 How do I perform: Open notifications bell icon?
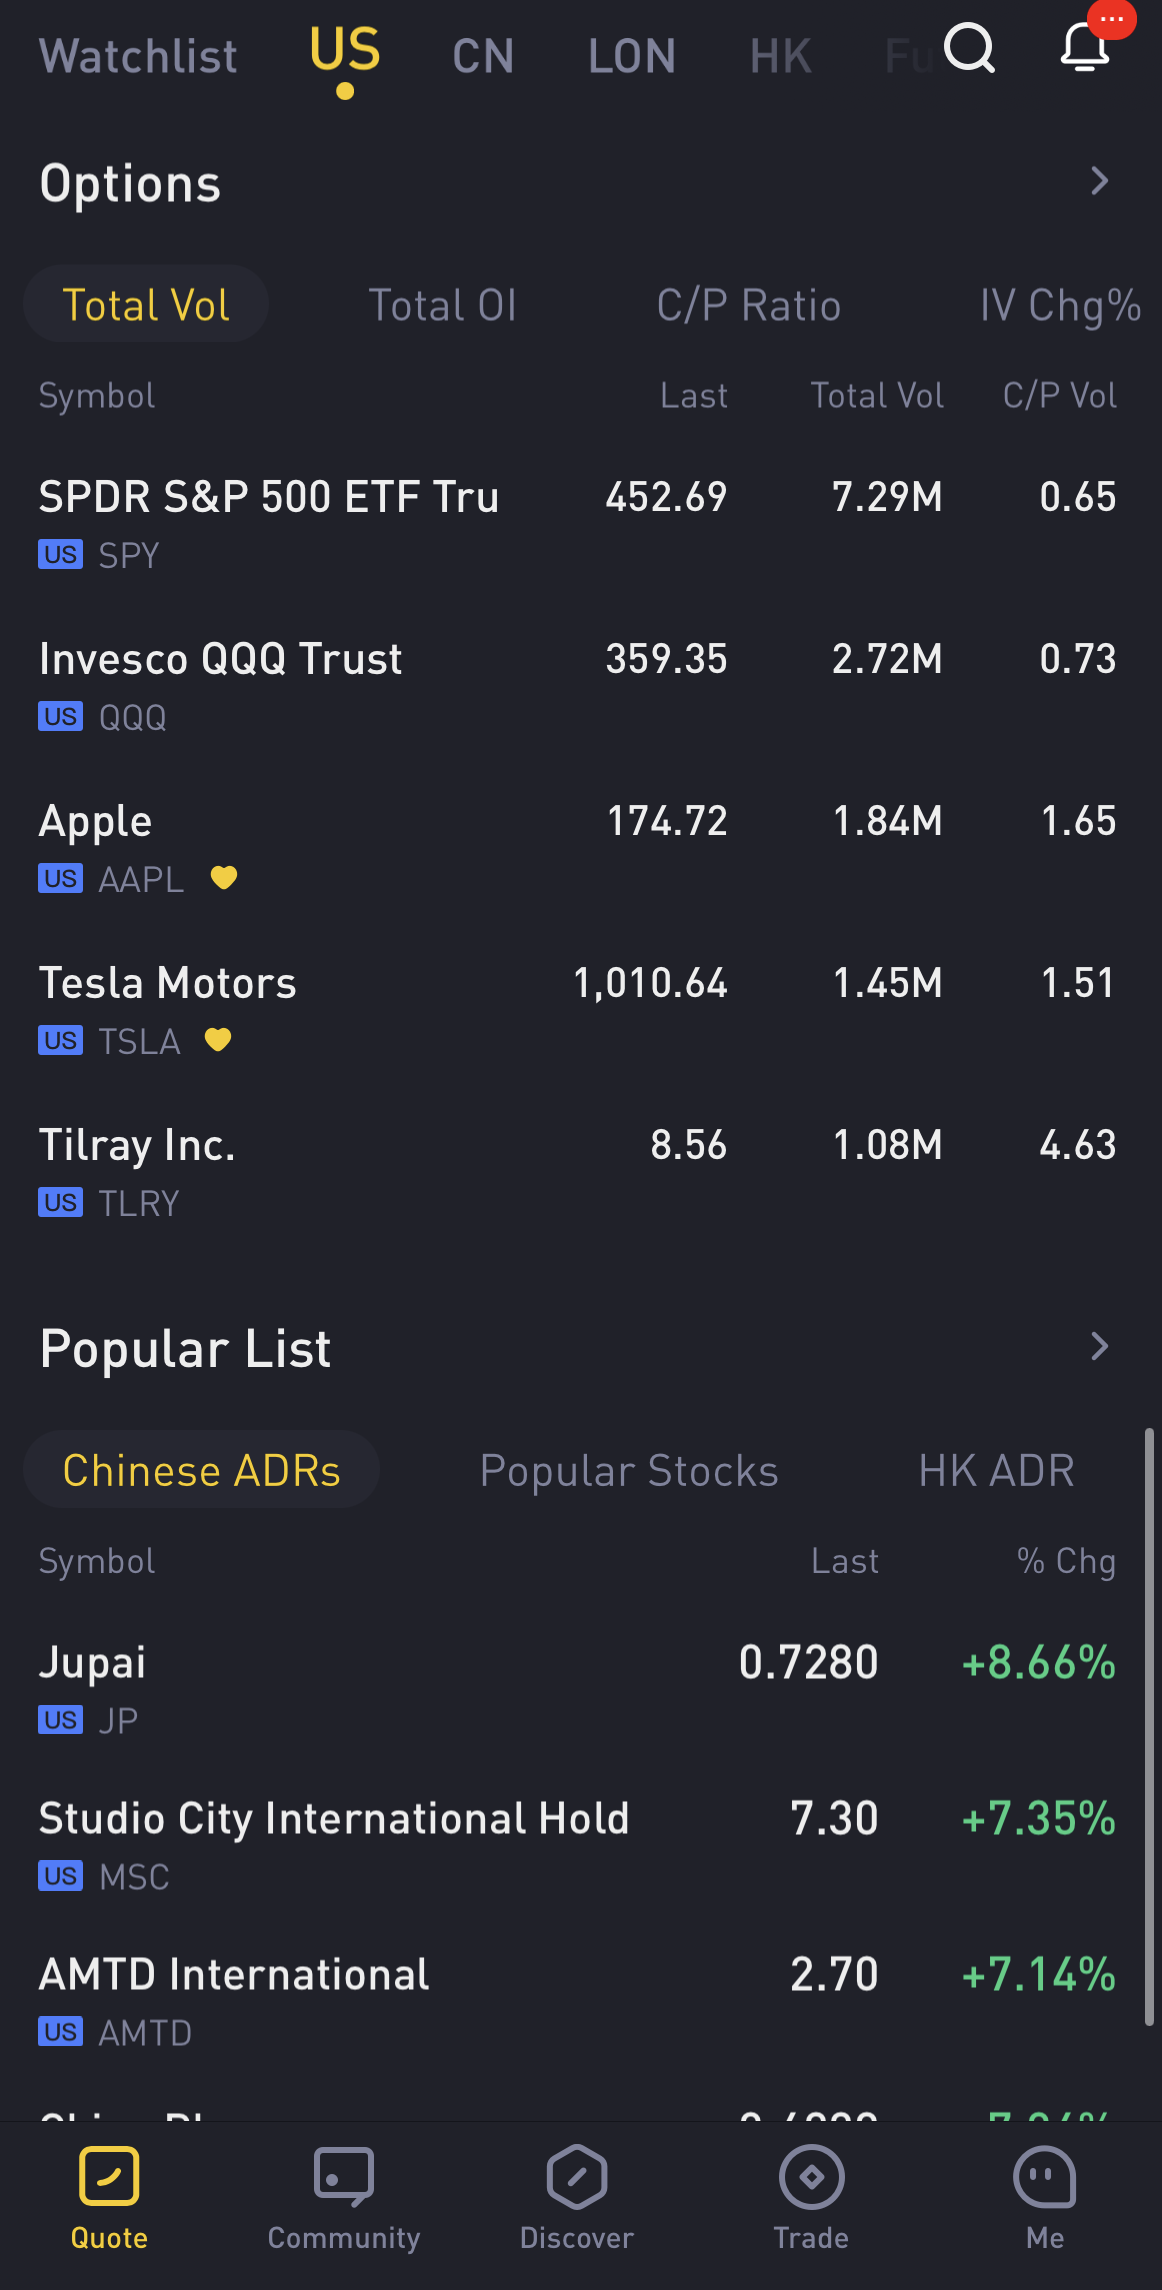tap(1085, 48)
